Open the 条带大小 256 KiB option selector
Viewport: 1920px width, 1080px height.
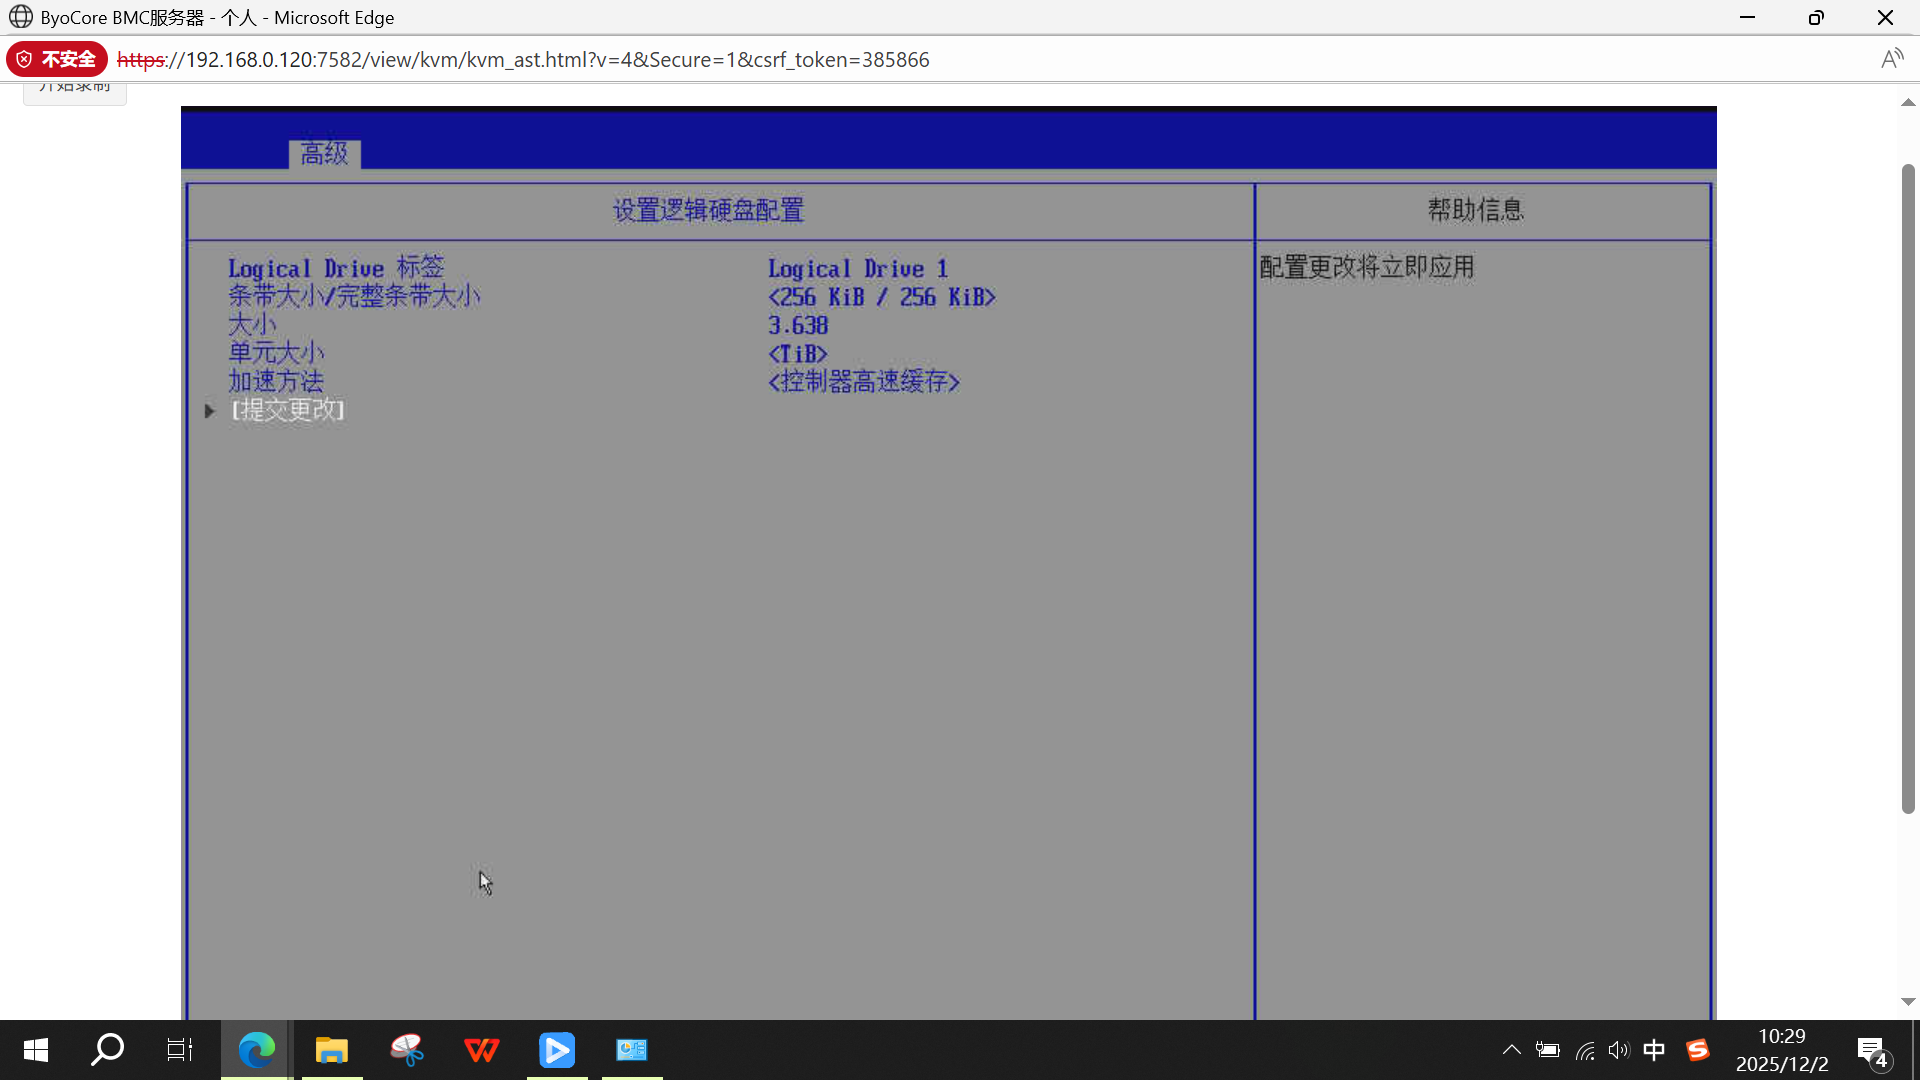881,297
